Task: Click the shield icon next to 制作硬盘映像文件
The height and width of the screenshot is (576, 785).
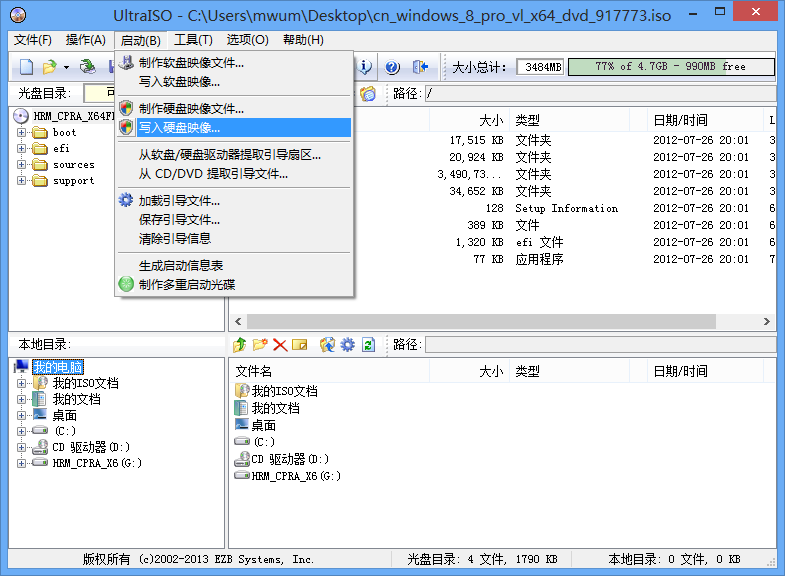Action: click(x=126, y=108)
